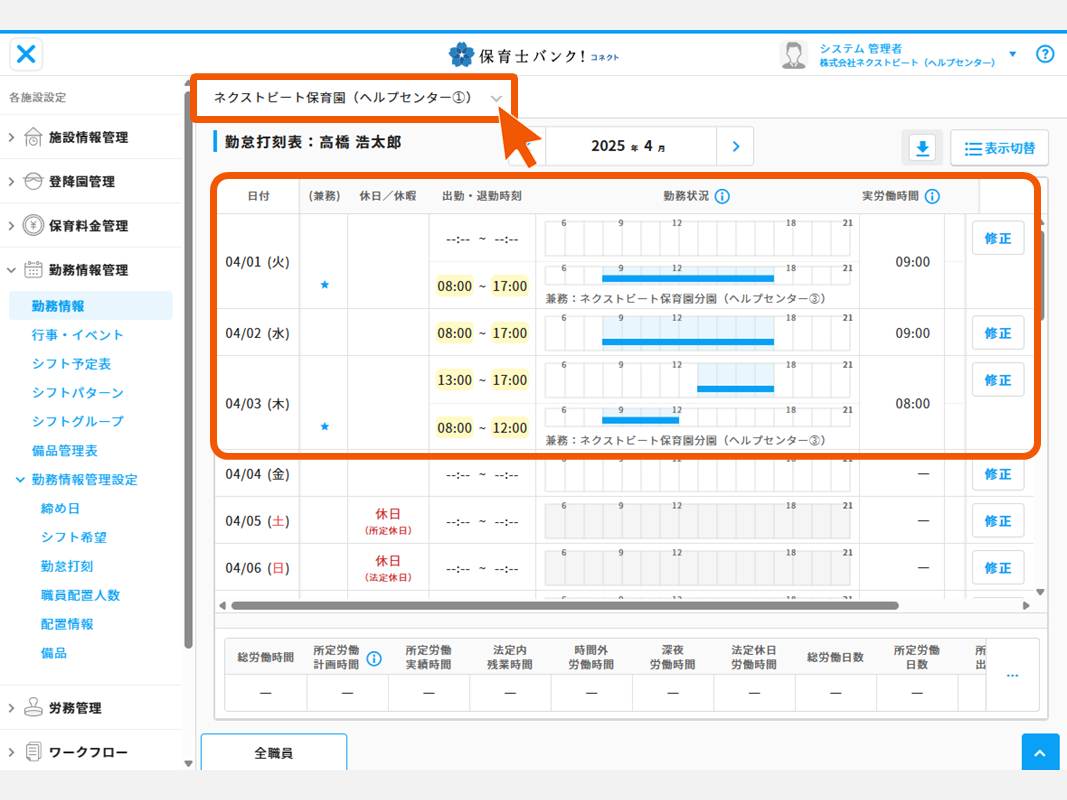Image resolution: width=1067 pixels, height=800 pixels.
Task: Click 修正 button for 04/01 row
Action: 997,238
